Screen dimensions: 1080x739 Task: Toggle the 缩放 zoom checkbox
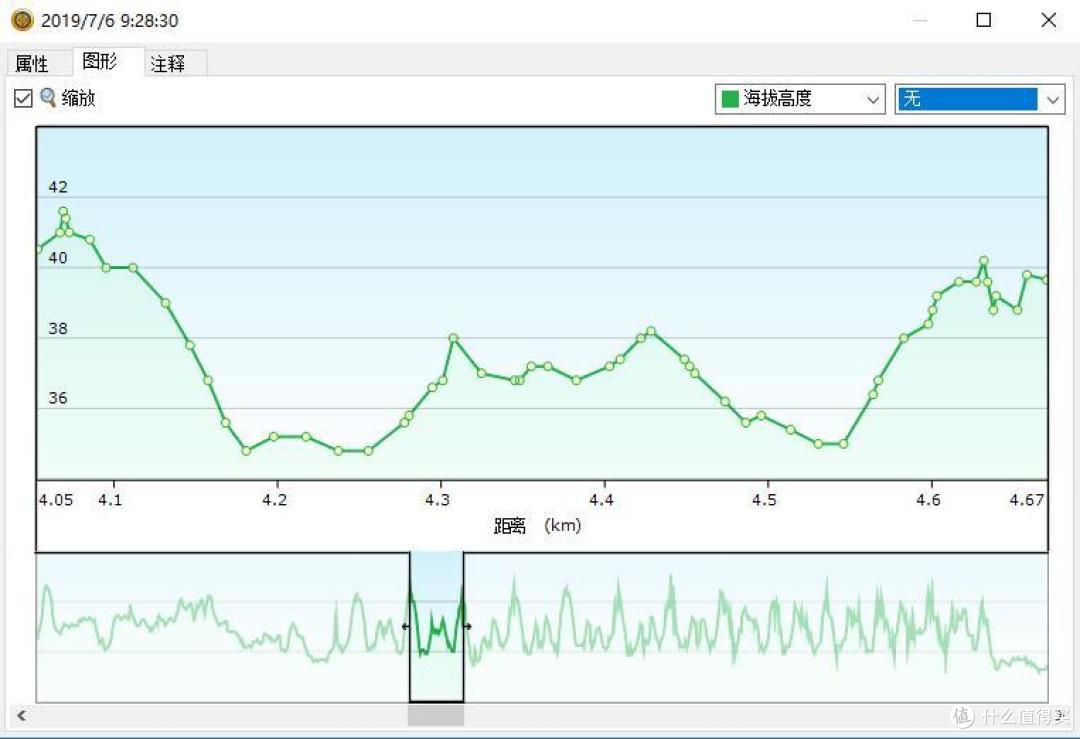(x=23, y=98)
